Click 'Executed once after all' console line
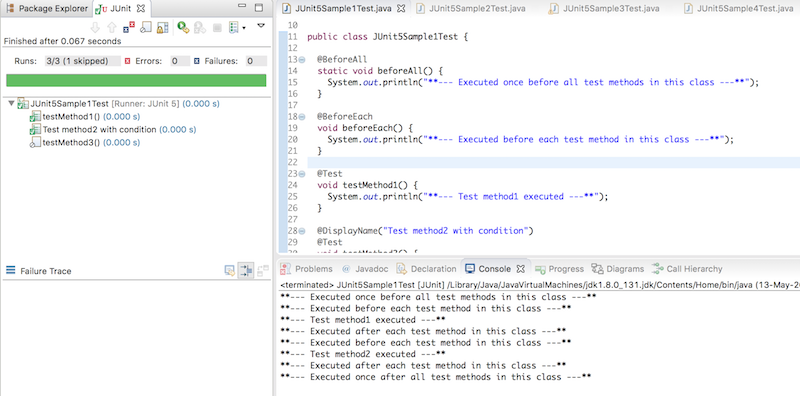Image resolution: width=800 pixels, height=396 pixels. pos(436,377)
